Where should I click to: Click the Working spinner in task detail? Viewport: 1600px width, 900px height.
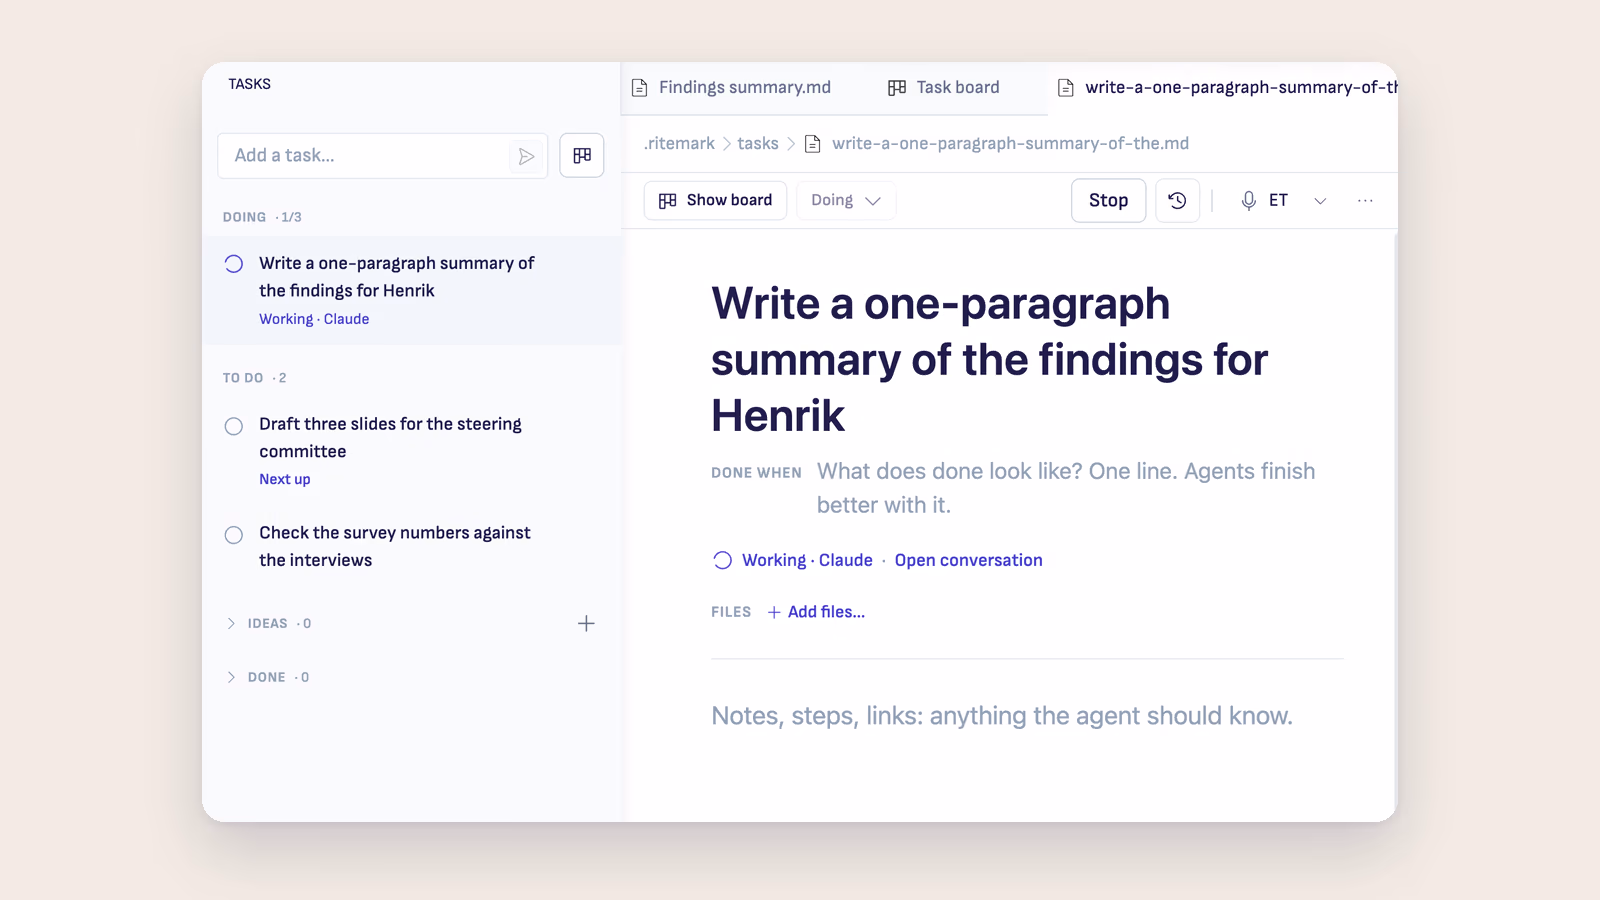[722, 560]
